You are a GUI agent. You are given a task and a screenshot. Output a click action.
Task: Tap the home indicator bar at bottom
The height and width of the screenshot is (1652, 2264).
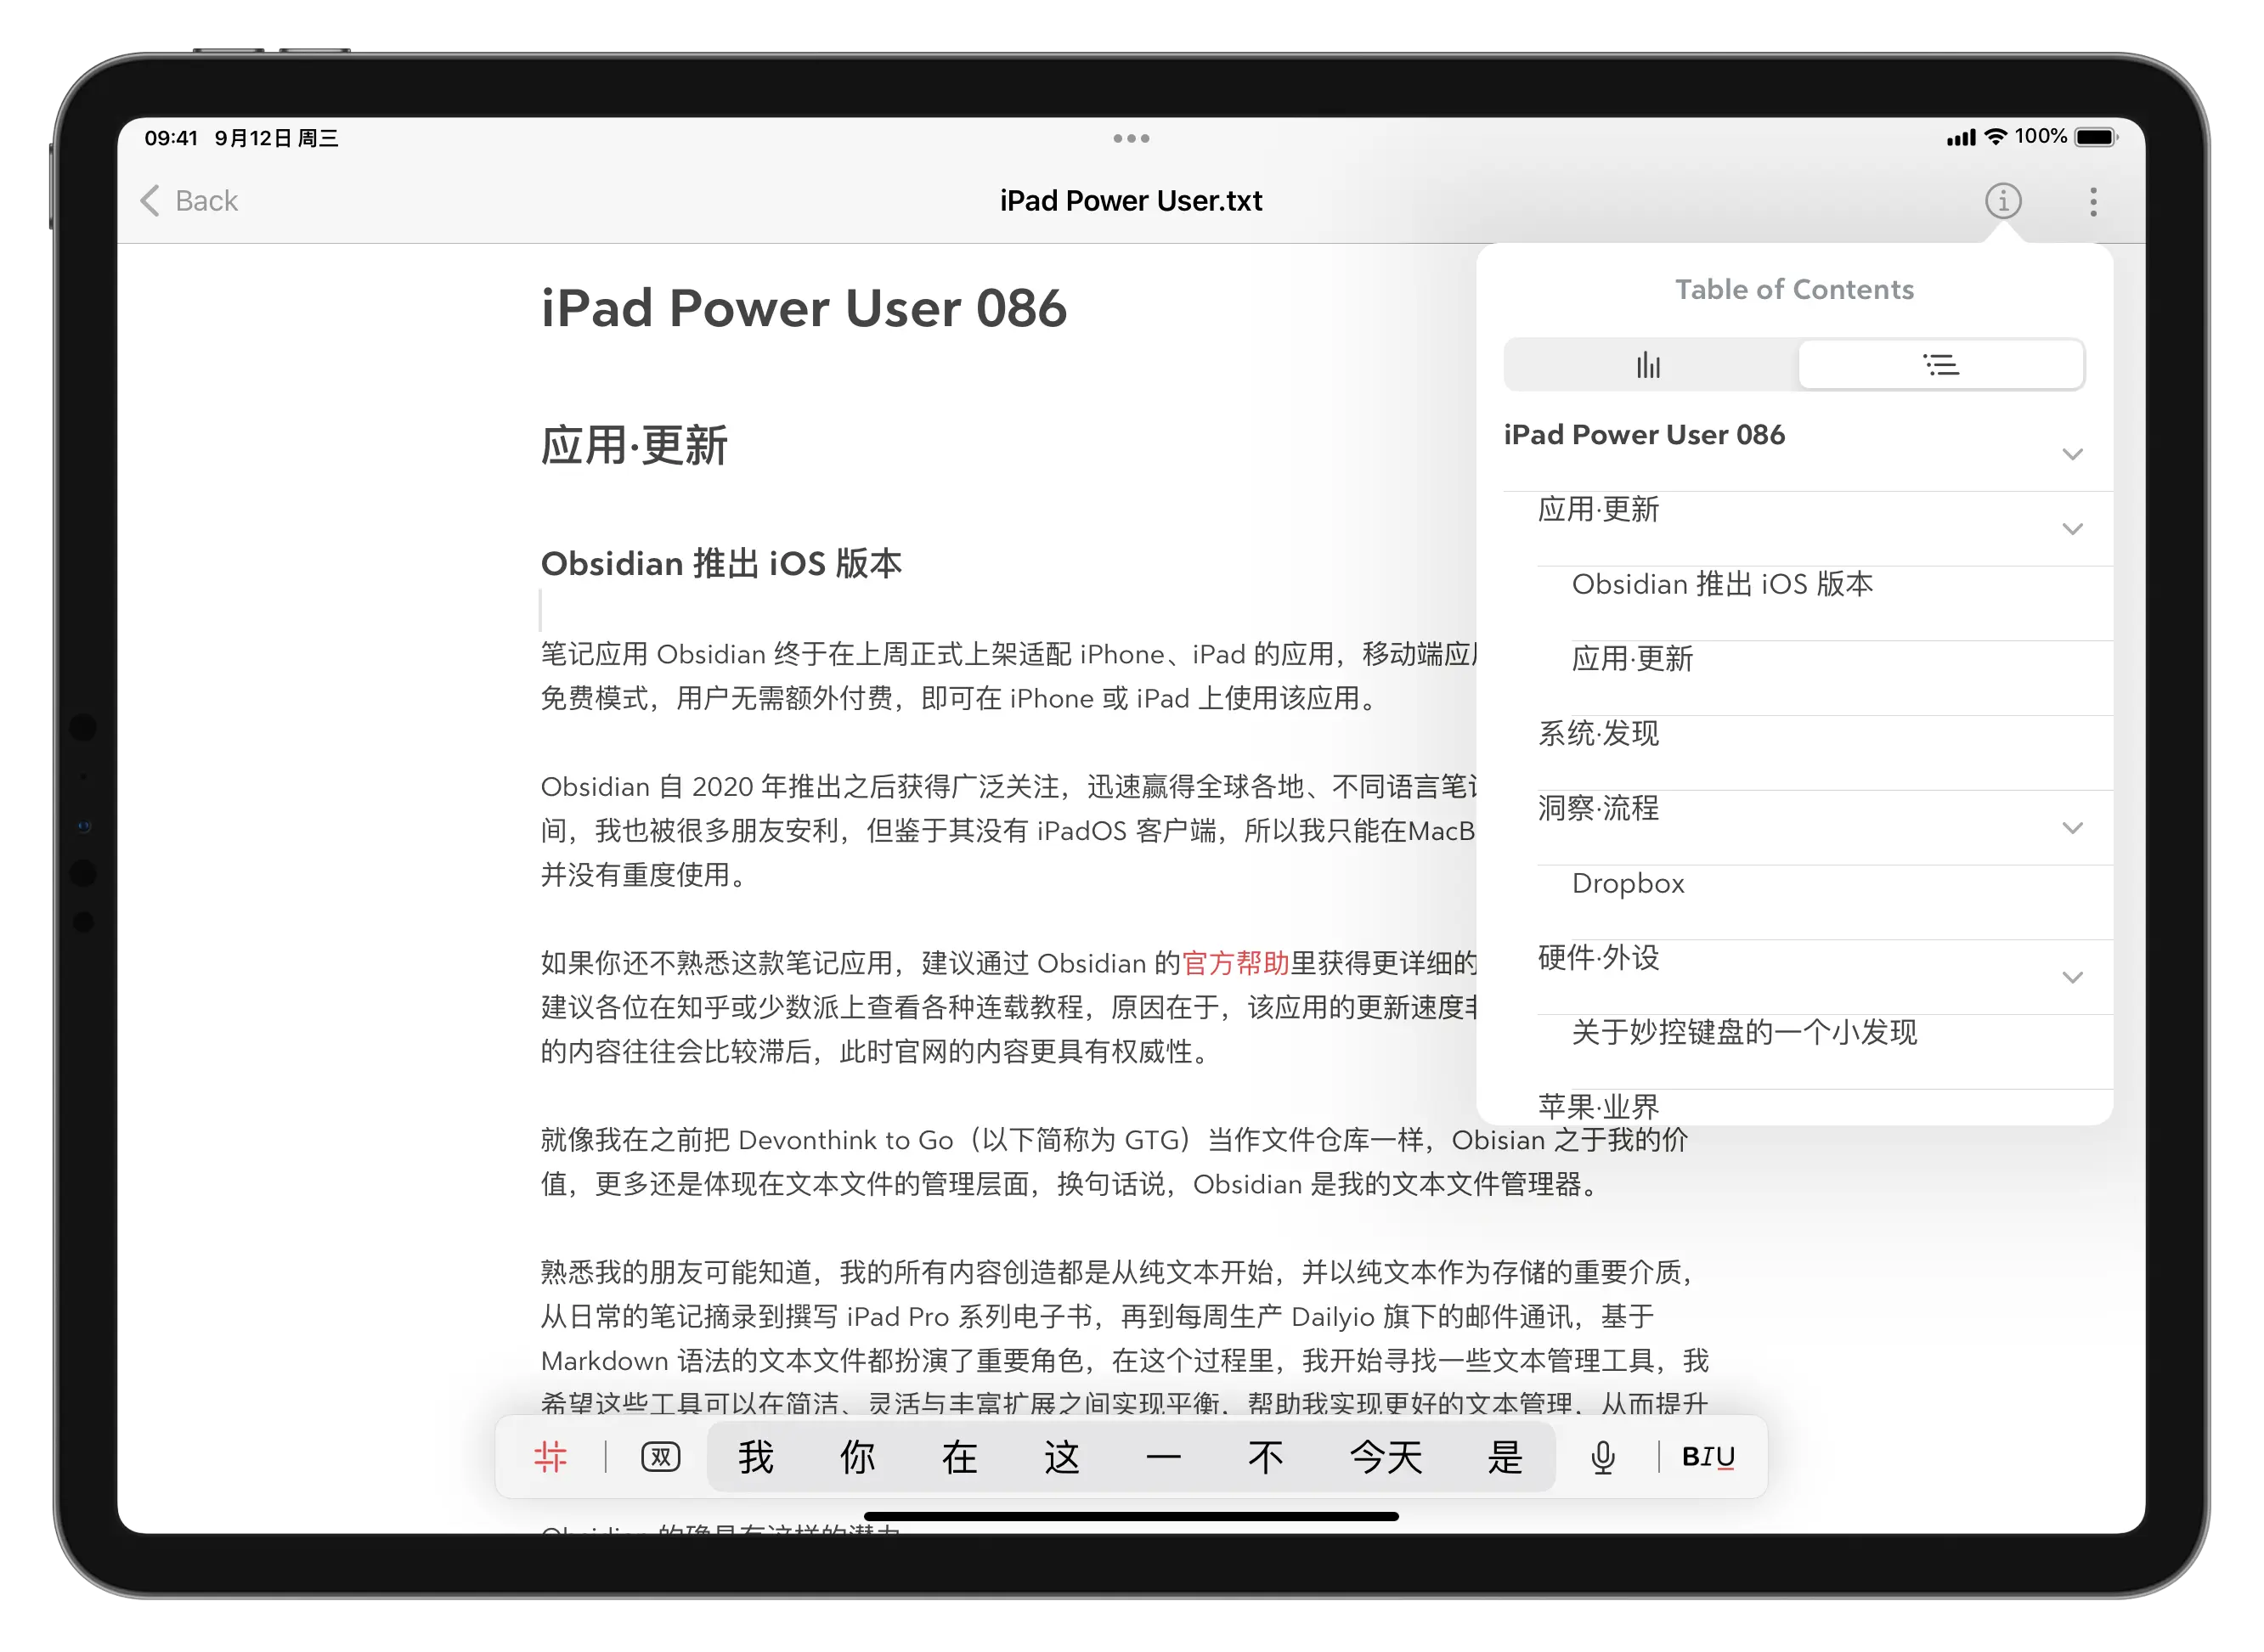tap(1131, 1516)
